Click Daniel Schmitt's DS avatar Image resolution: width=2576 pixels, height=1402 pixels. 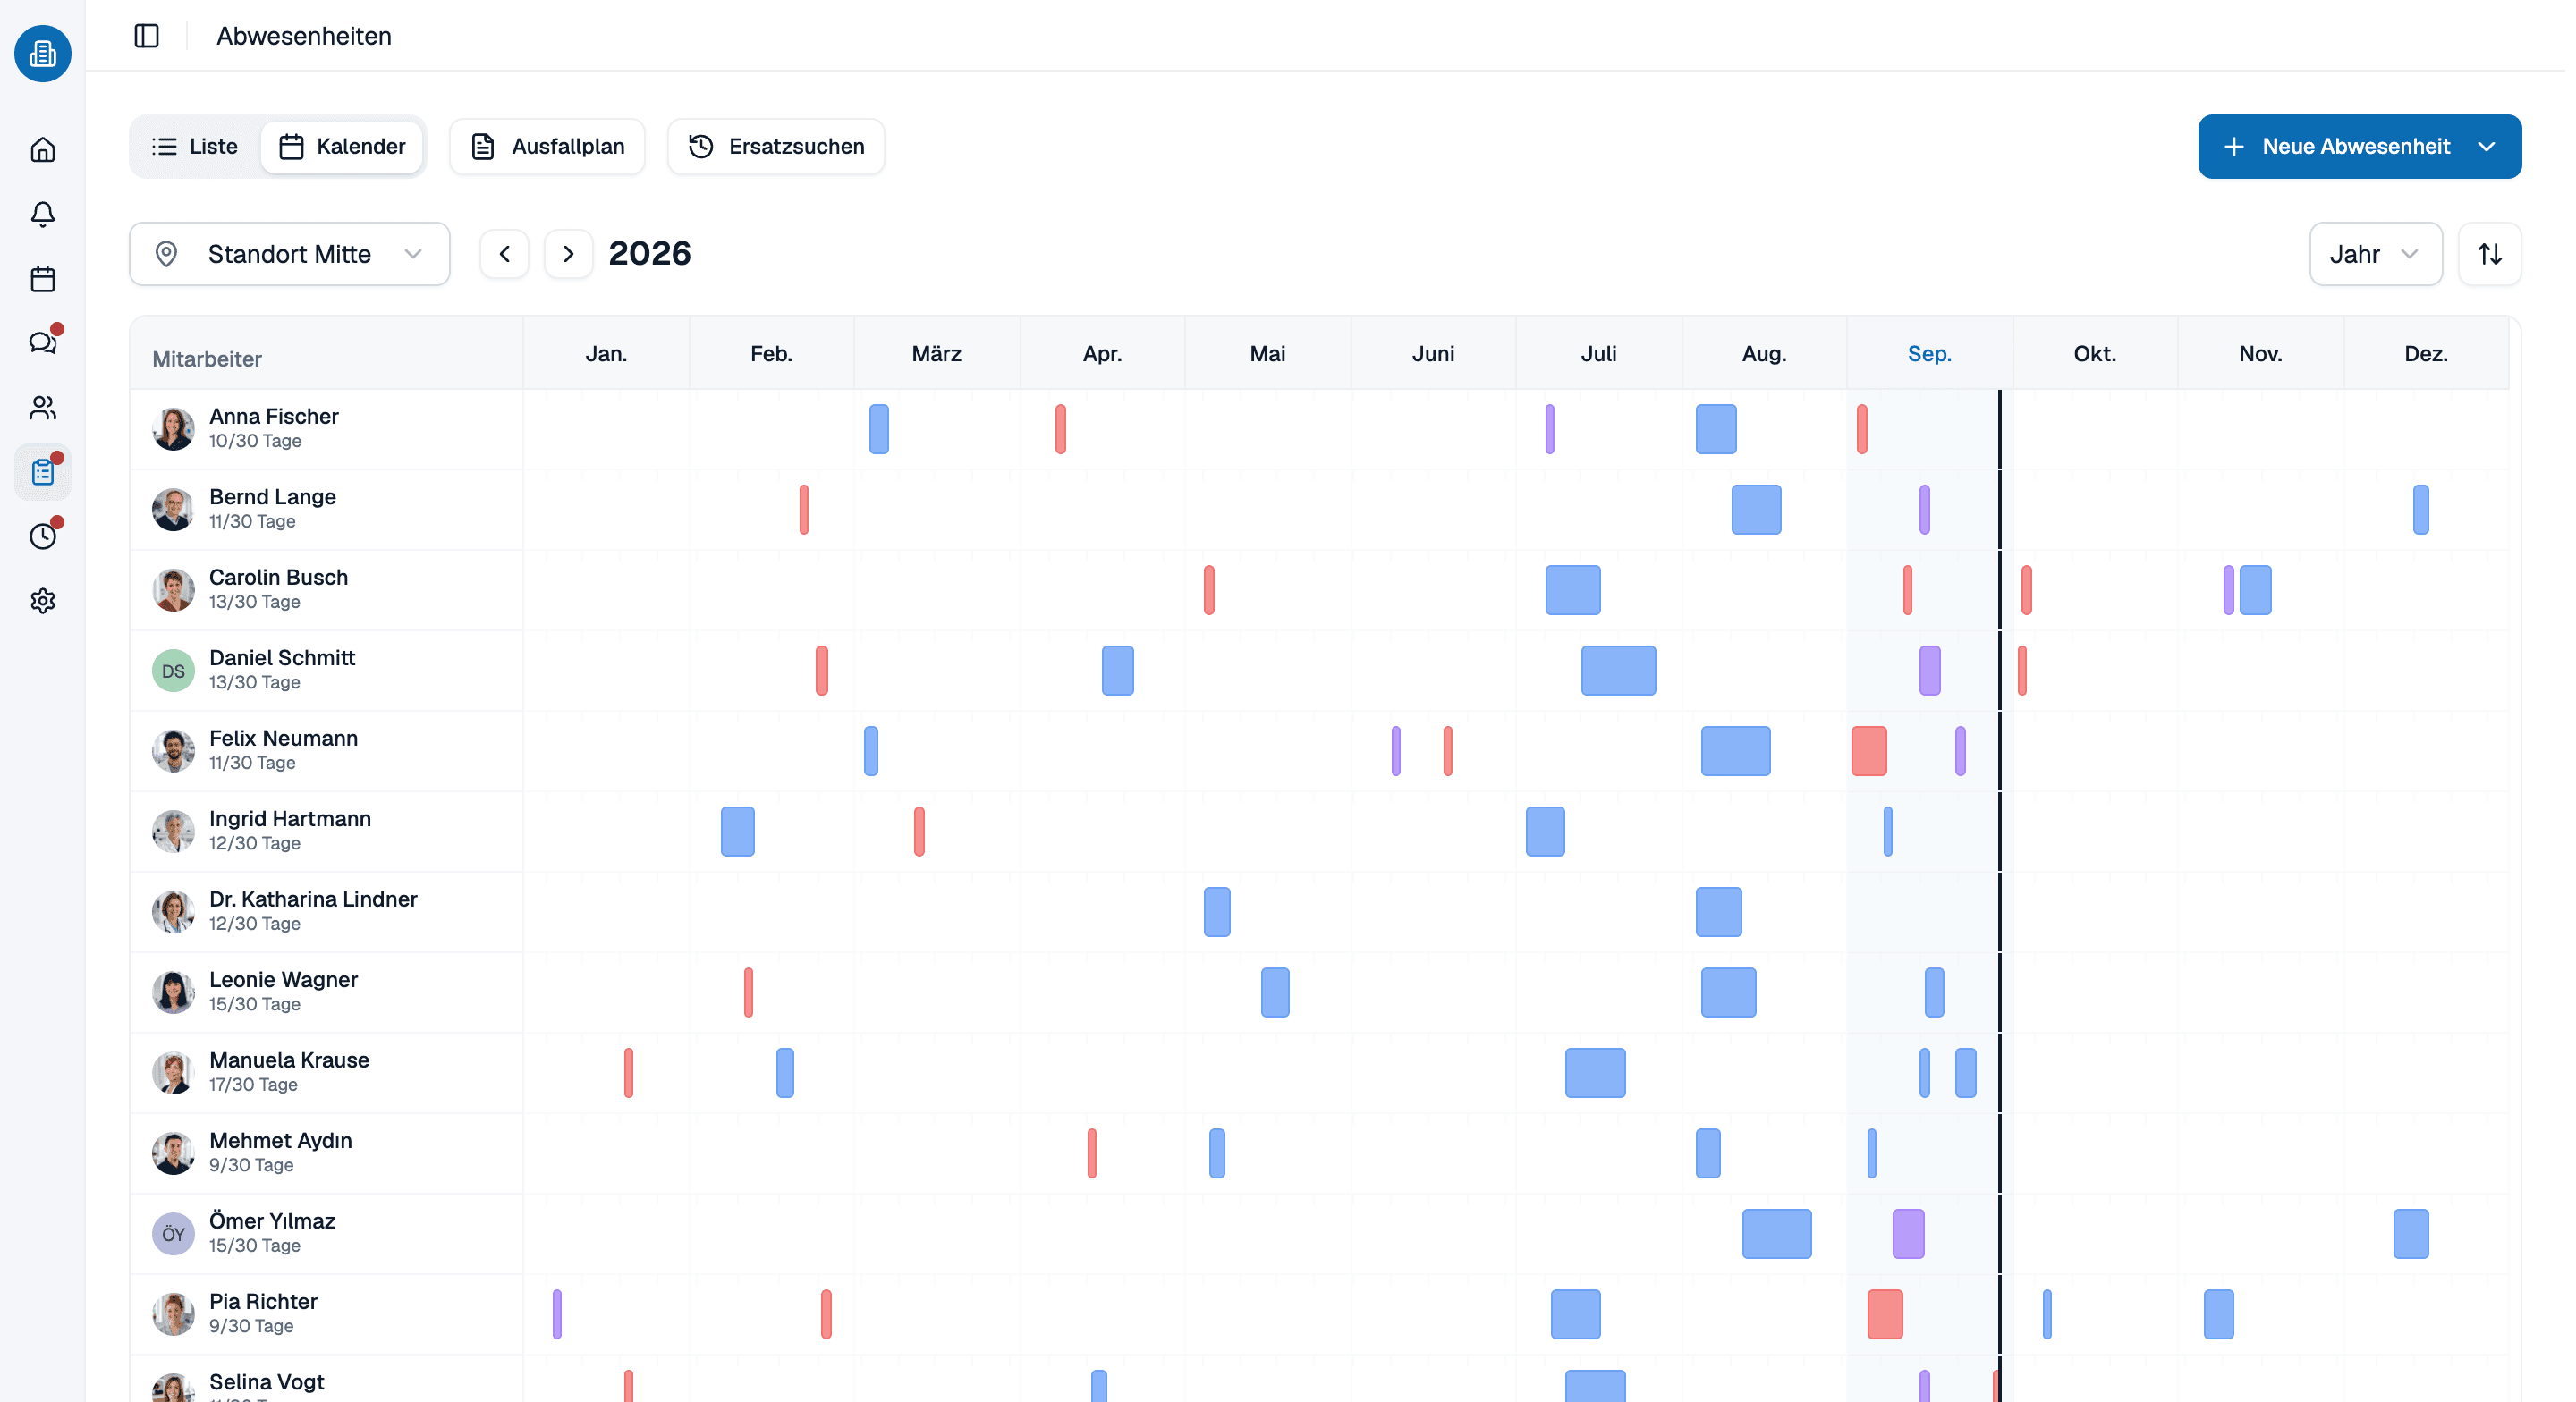[x=173, y=670]
